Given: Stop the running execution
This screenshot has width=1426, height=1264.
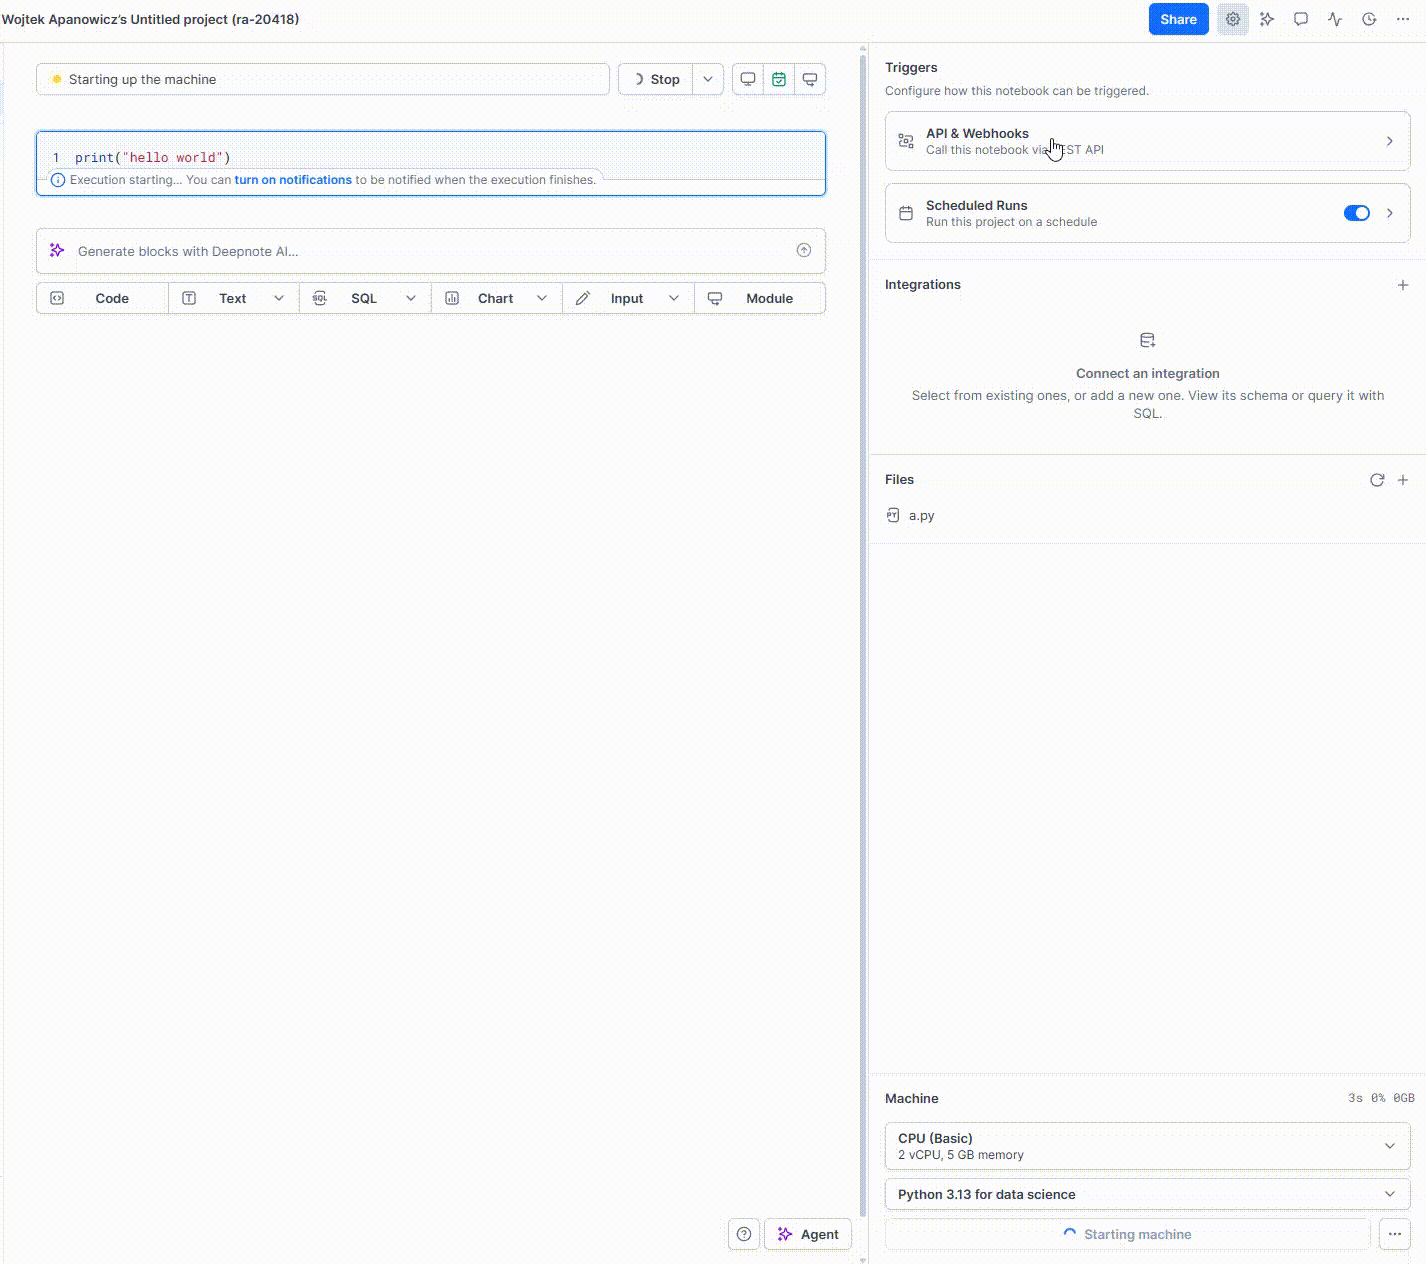Looking at the screenshot, I should tap(656, 79).
